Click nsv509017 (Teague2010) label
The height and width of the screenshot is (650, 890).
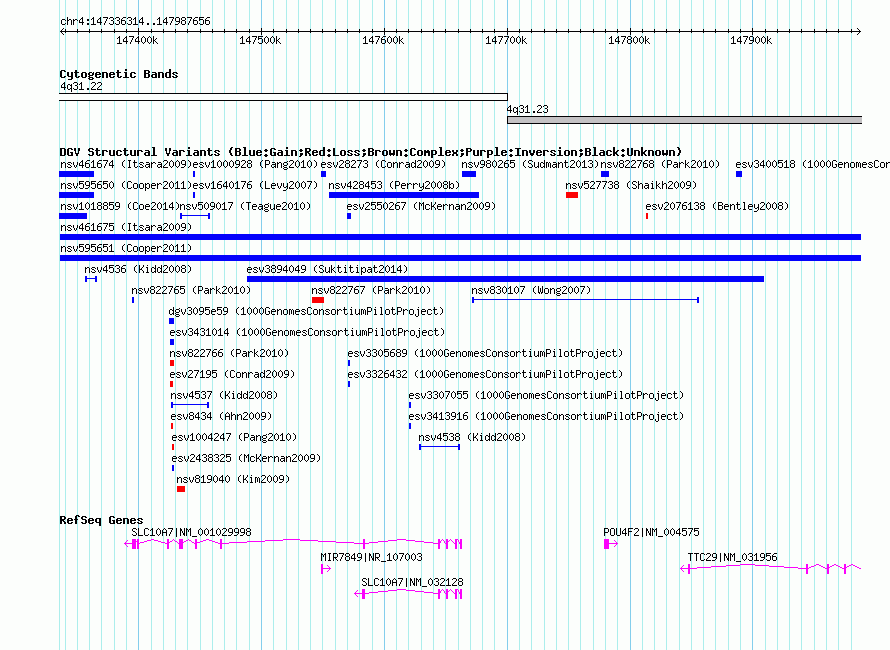(x=245, y=207)
